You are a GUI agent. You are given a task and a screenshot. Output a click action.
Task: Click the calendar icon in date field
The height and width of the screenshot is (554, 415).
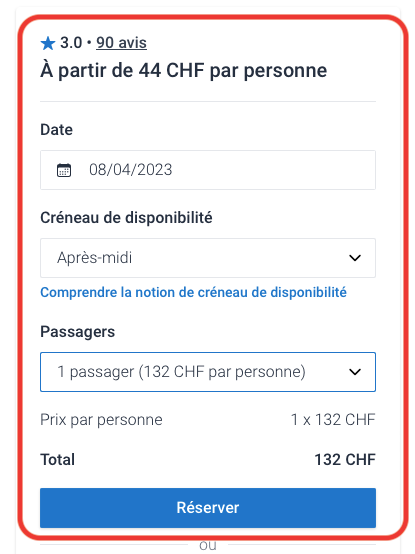click(x=64, y=170)
